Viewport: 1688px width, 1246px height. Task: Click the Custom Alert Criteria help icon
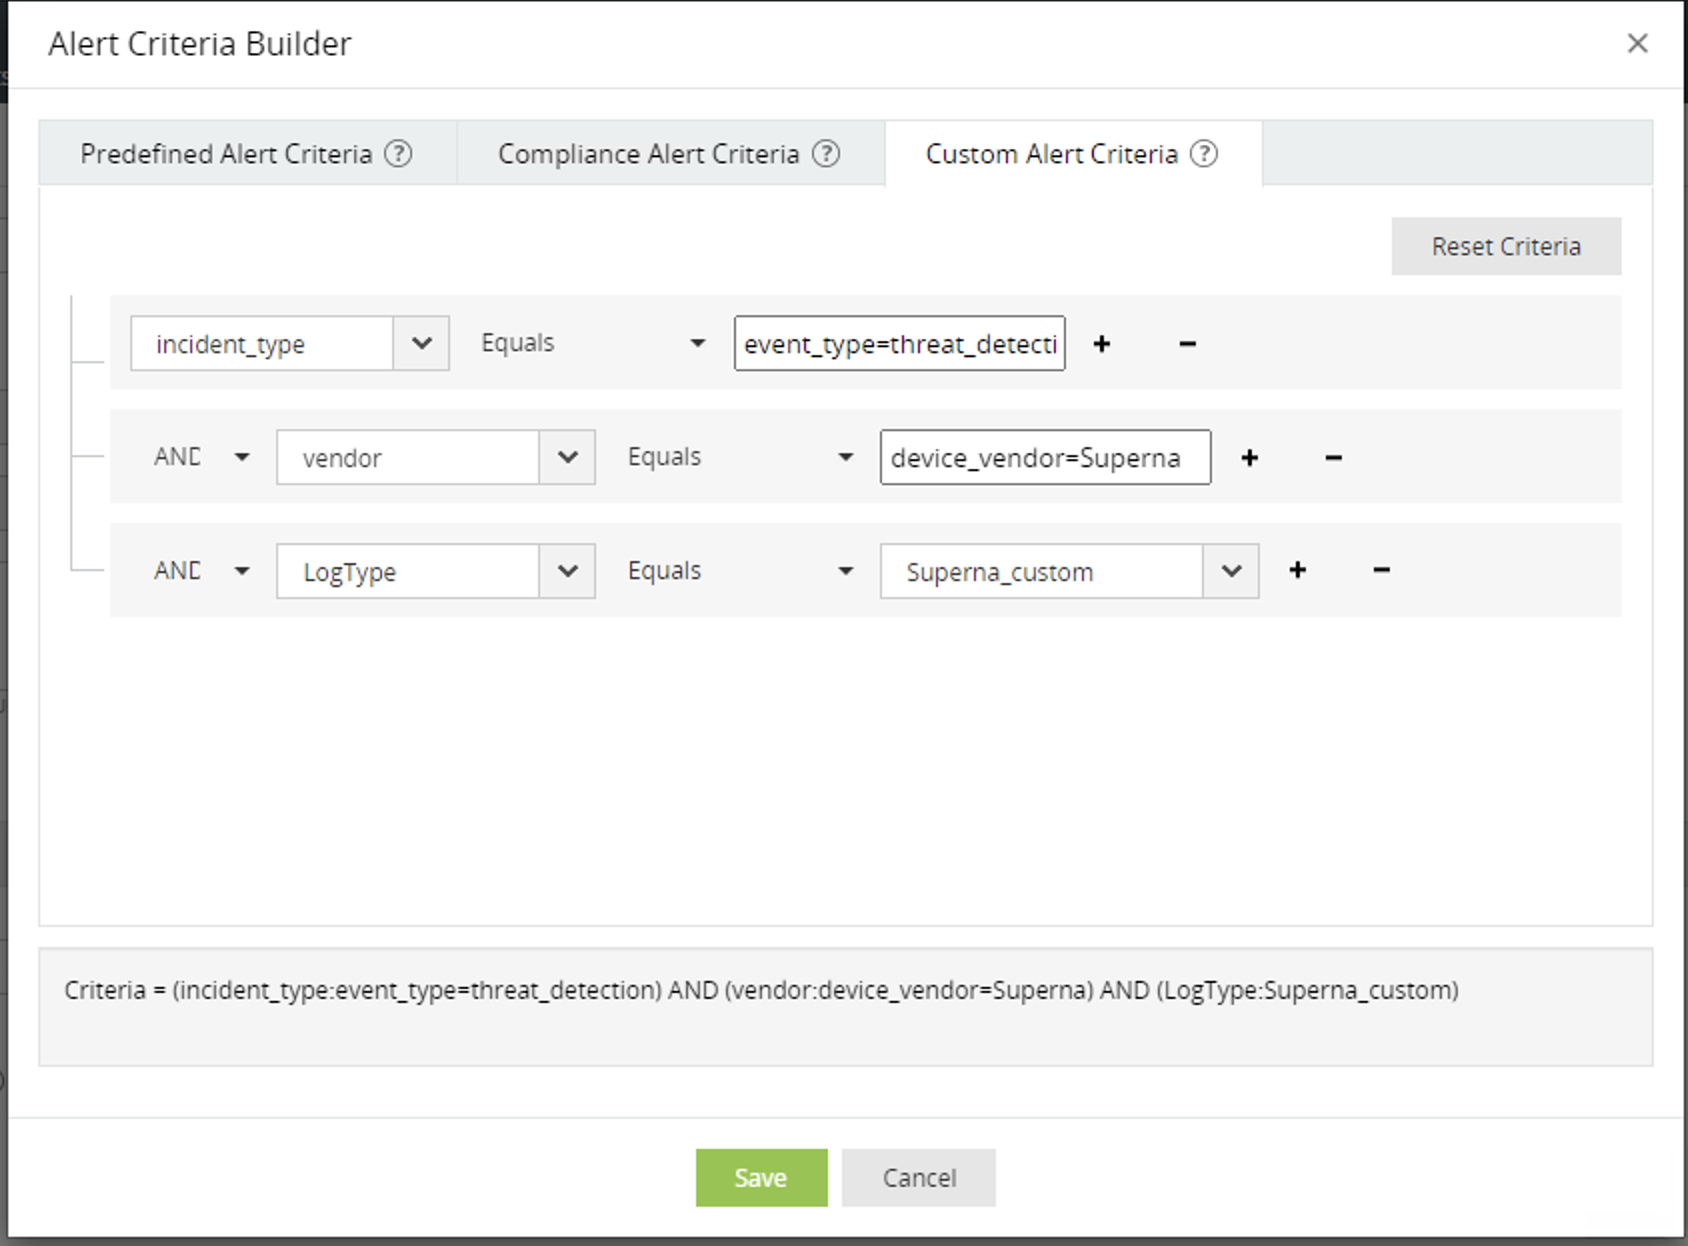[1206, 153]
